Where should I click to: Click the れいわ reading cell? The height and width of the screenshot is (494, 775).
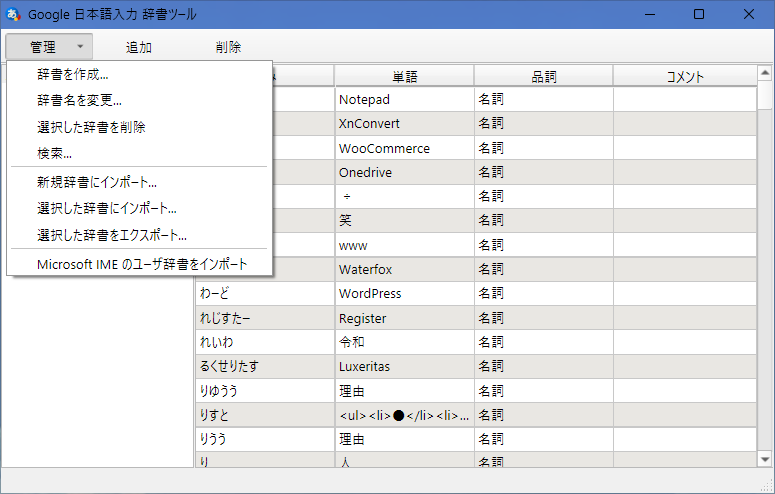pyautogui.click(x=265, y=342)
